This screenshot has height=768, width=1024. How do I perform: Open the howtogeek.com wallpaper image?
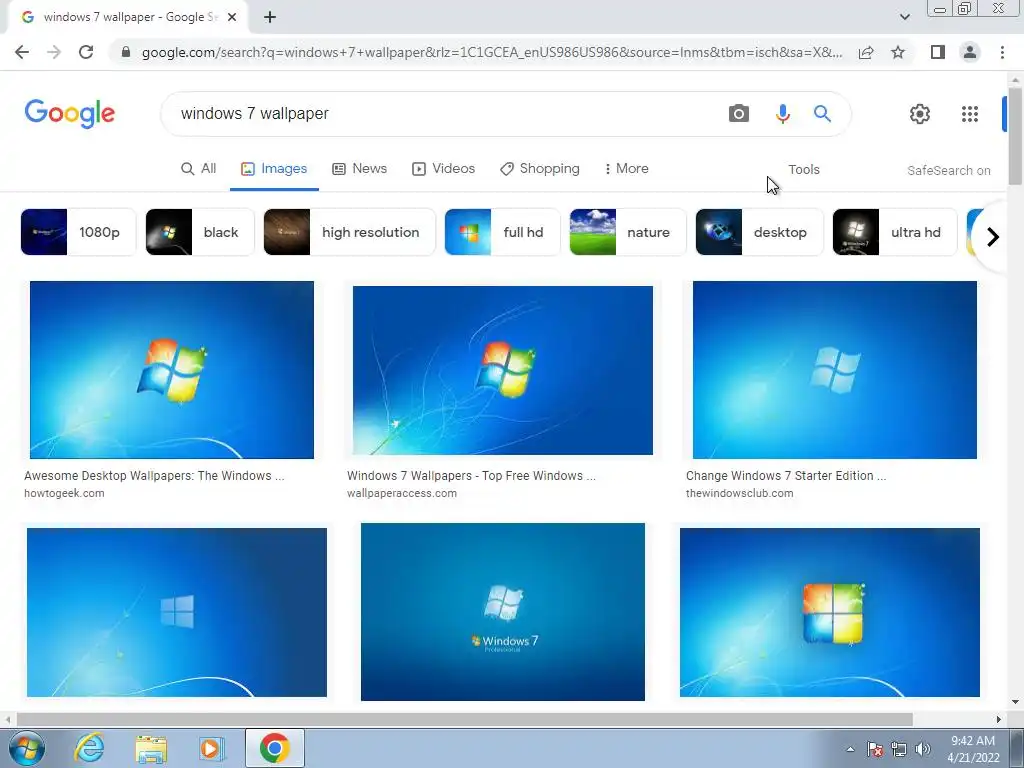pyautogui.click(x=172, y=370)
